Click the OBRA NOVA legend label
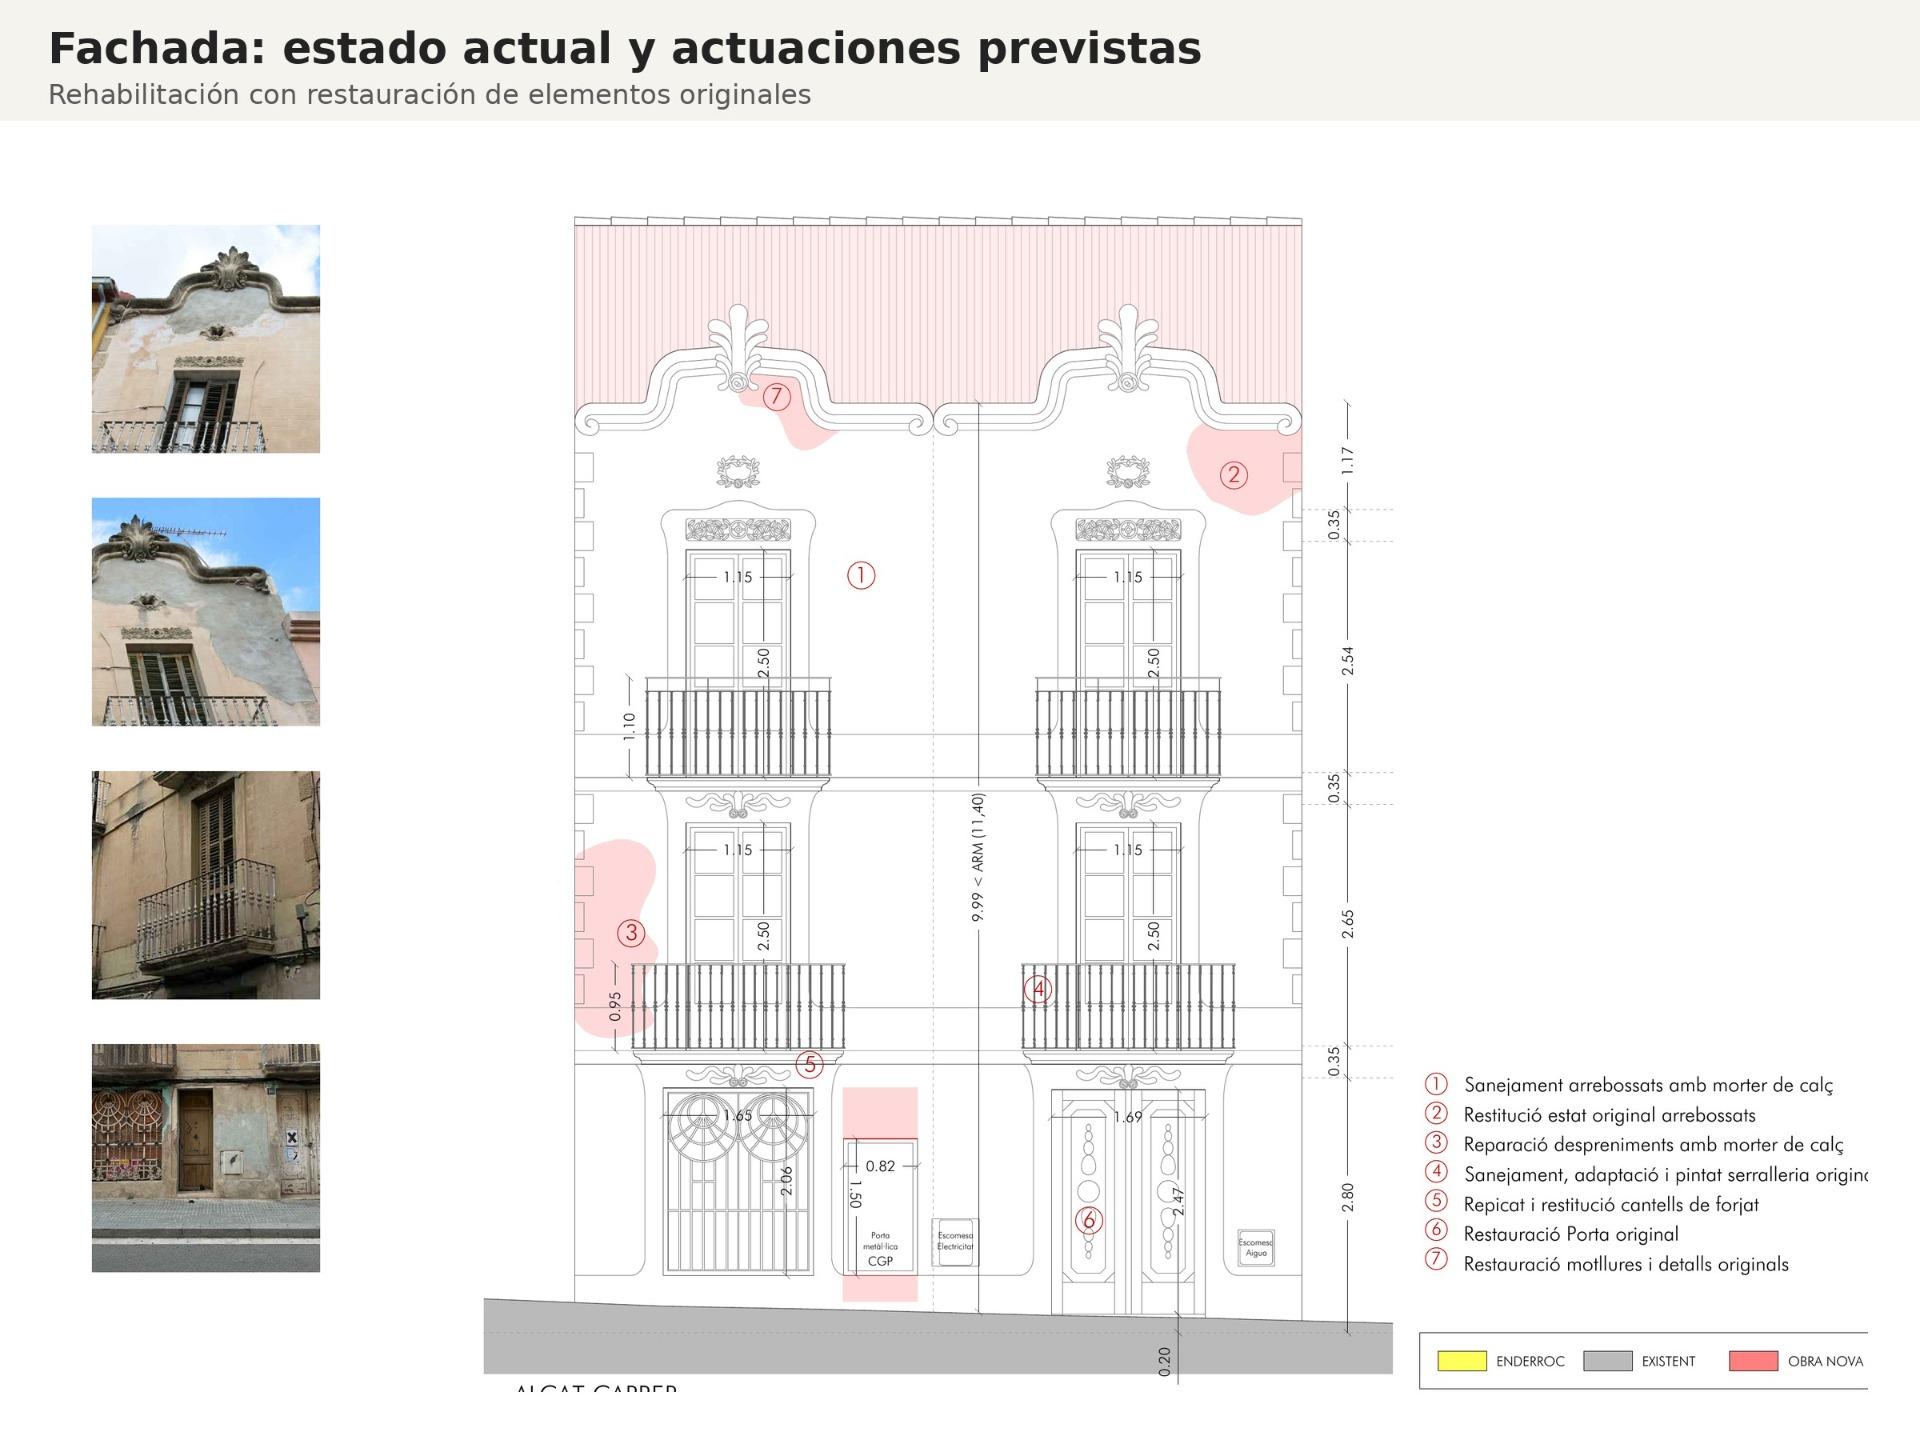Viewport: 1920px width, 1440px height. 1825,1361
